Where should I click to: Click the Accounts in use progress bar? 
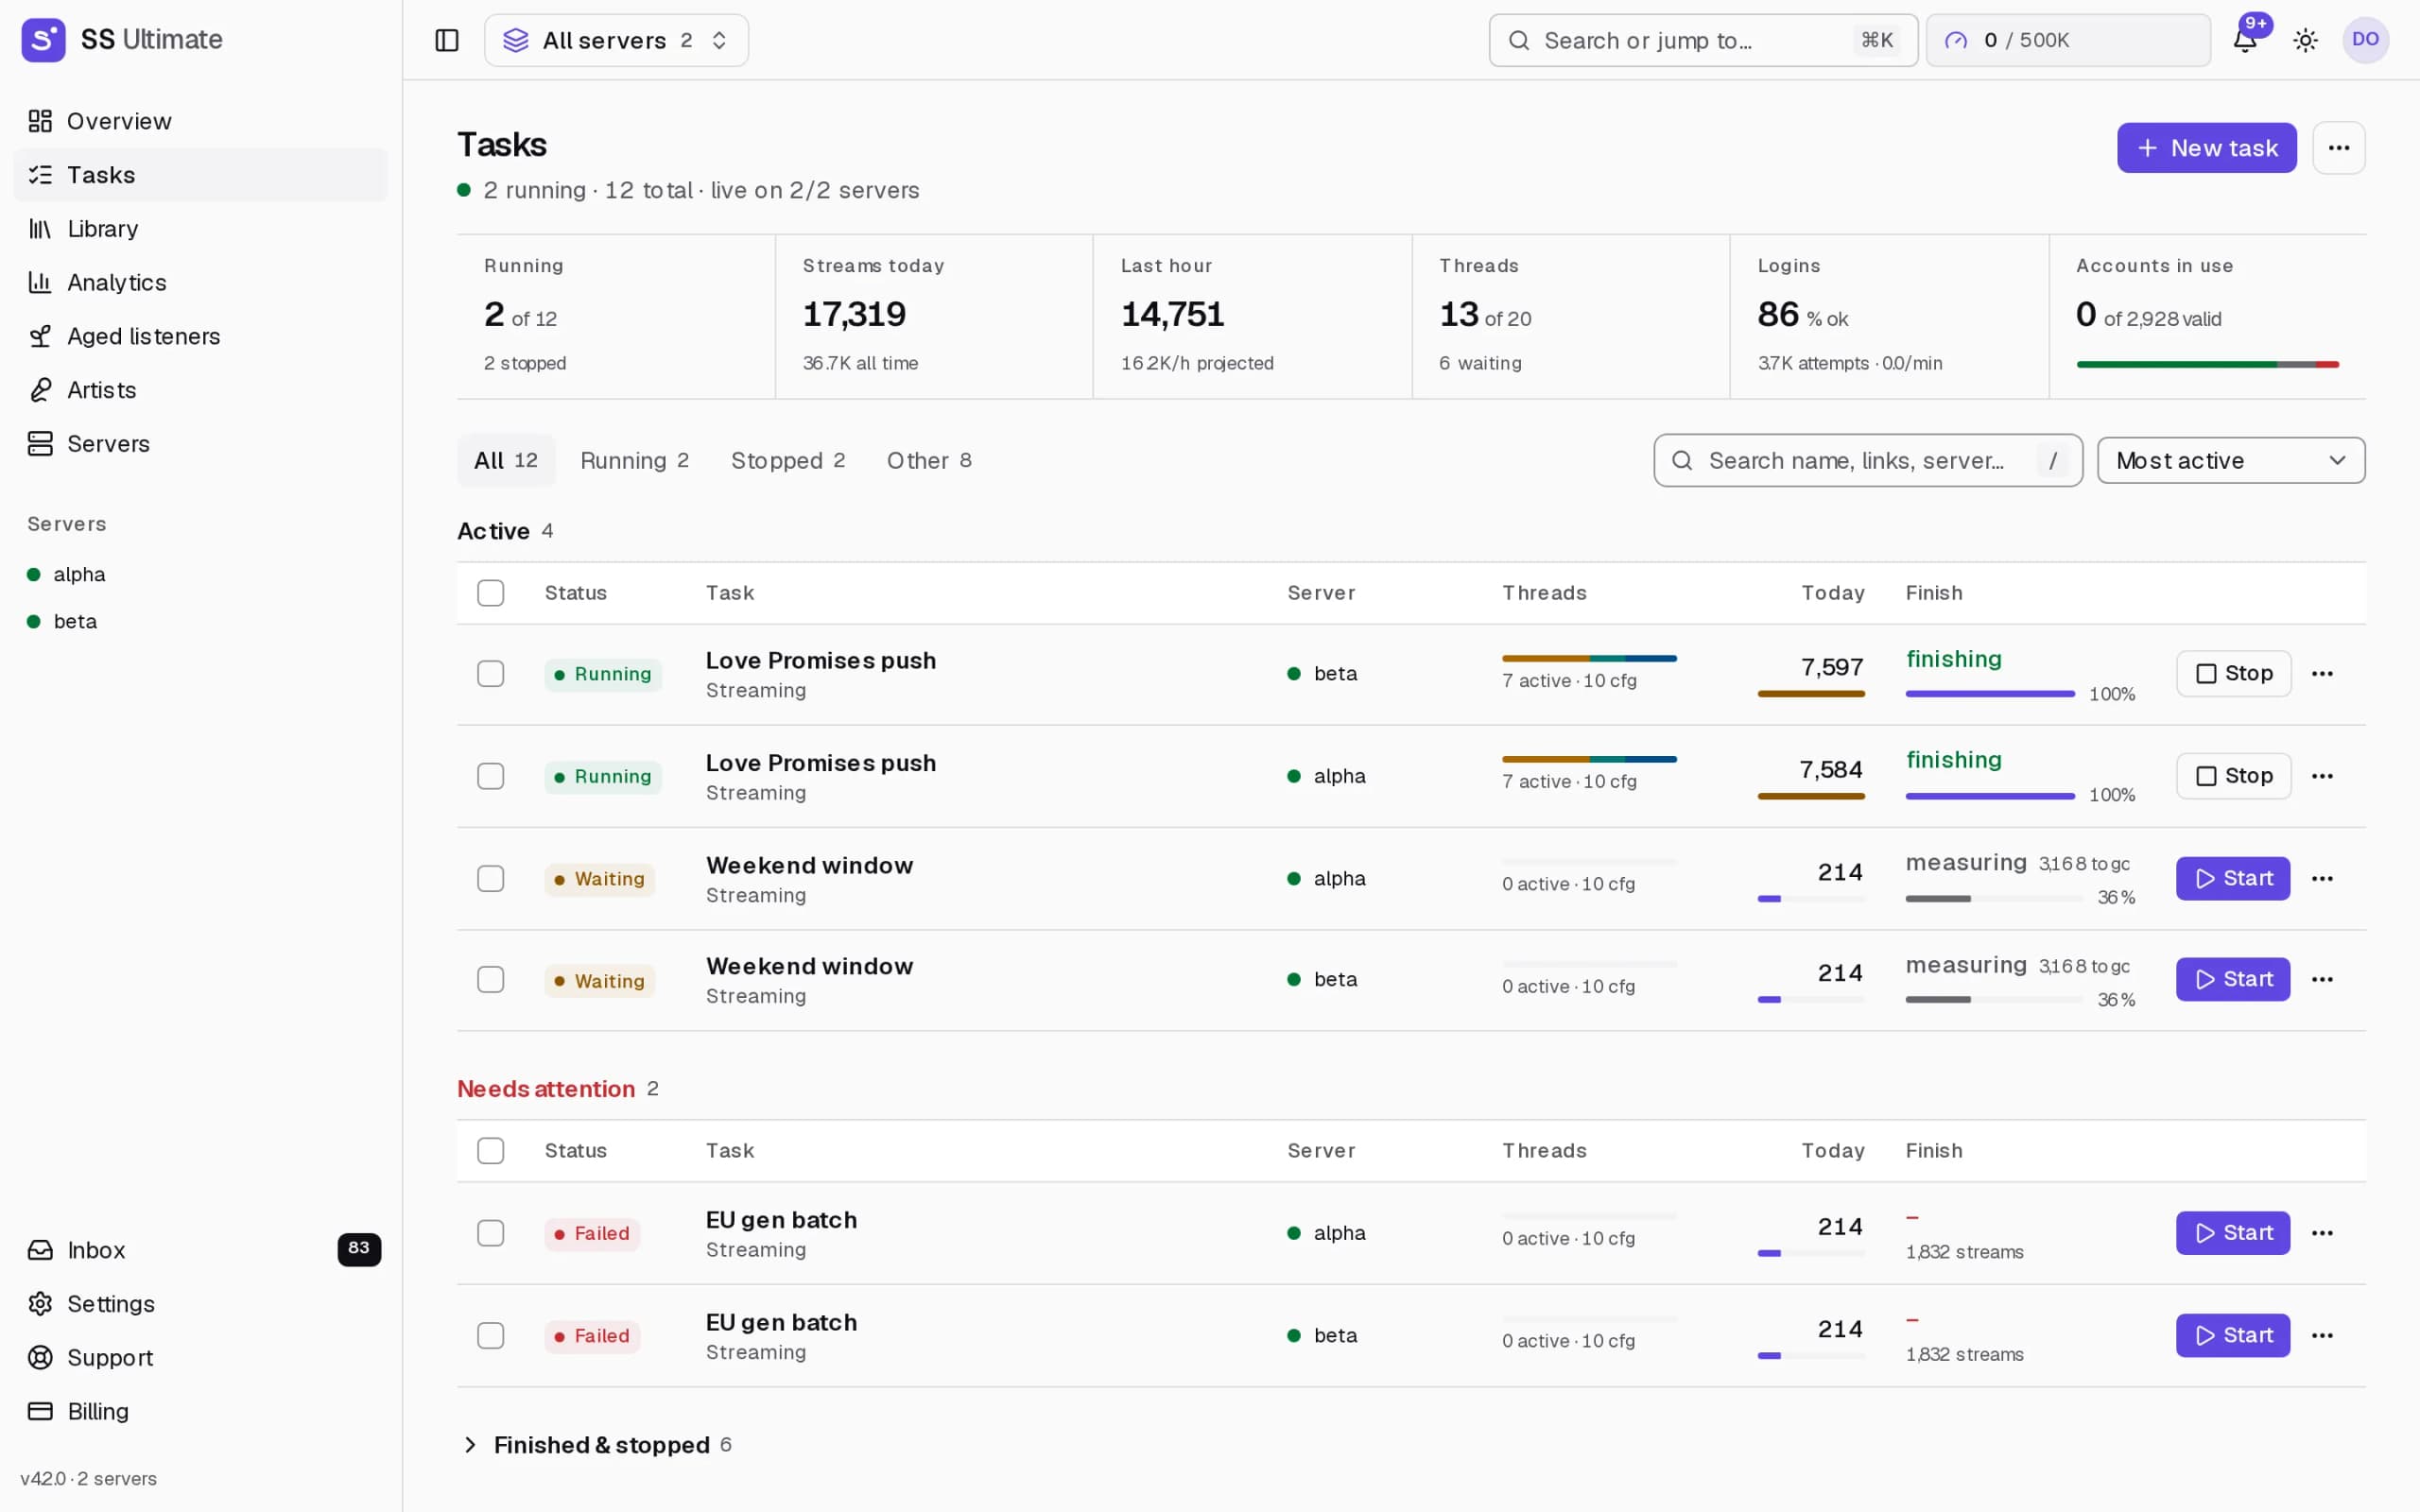pyautogui.click(x=2207, y=365)
